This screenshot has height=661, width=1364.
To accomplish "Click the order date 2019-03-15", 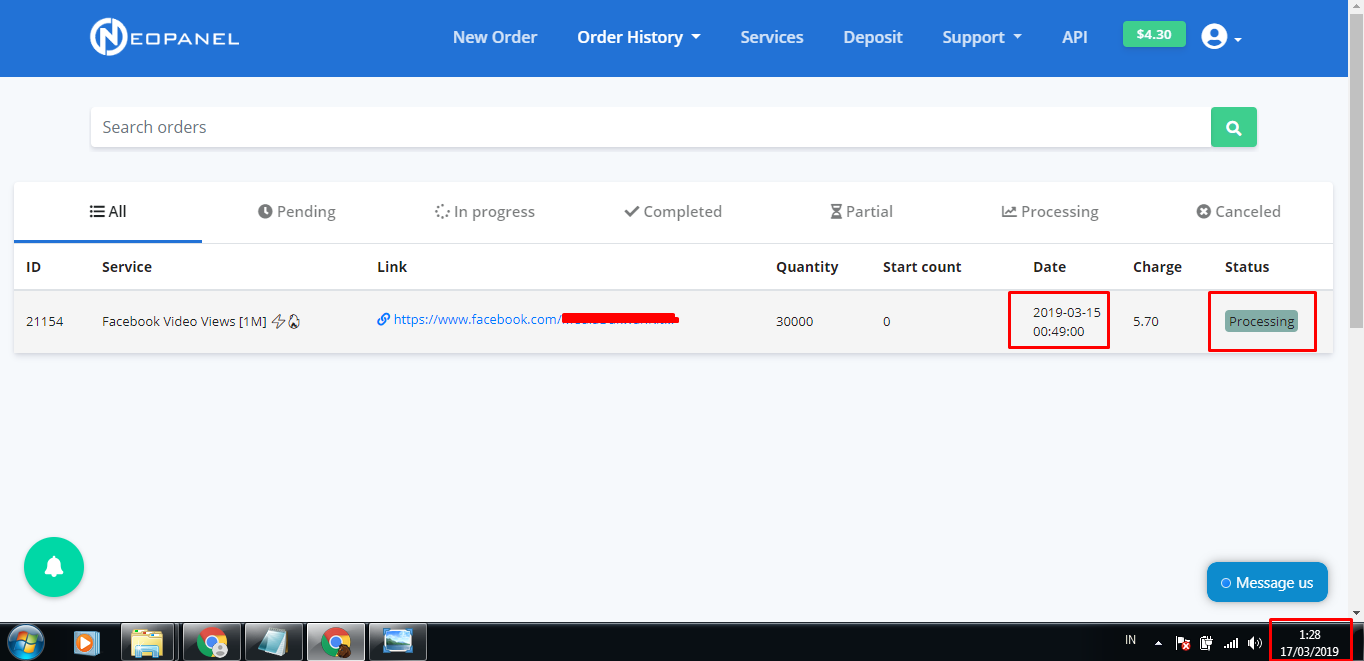I will [1067, 312].
